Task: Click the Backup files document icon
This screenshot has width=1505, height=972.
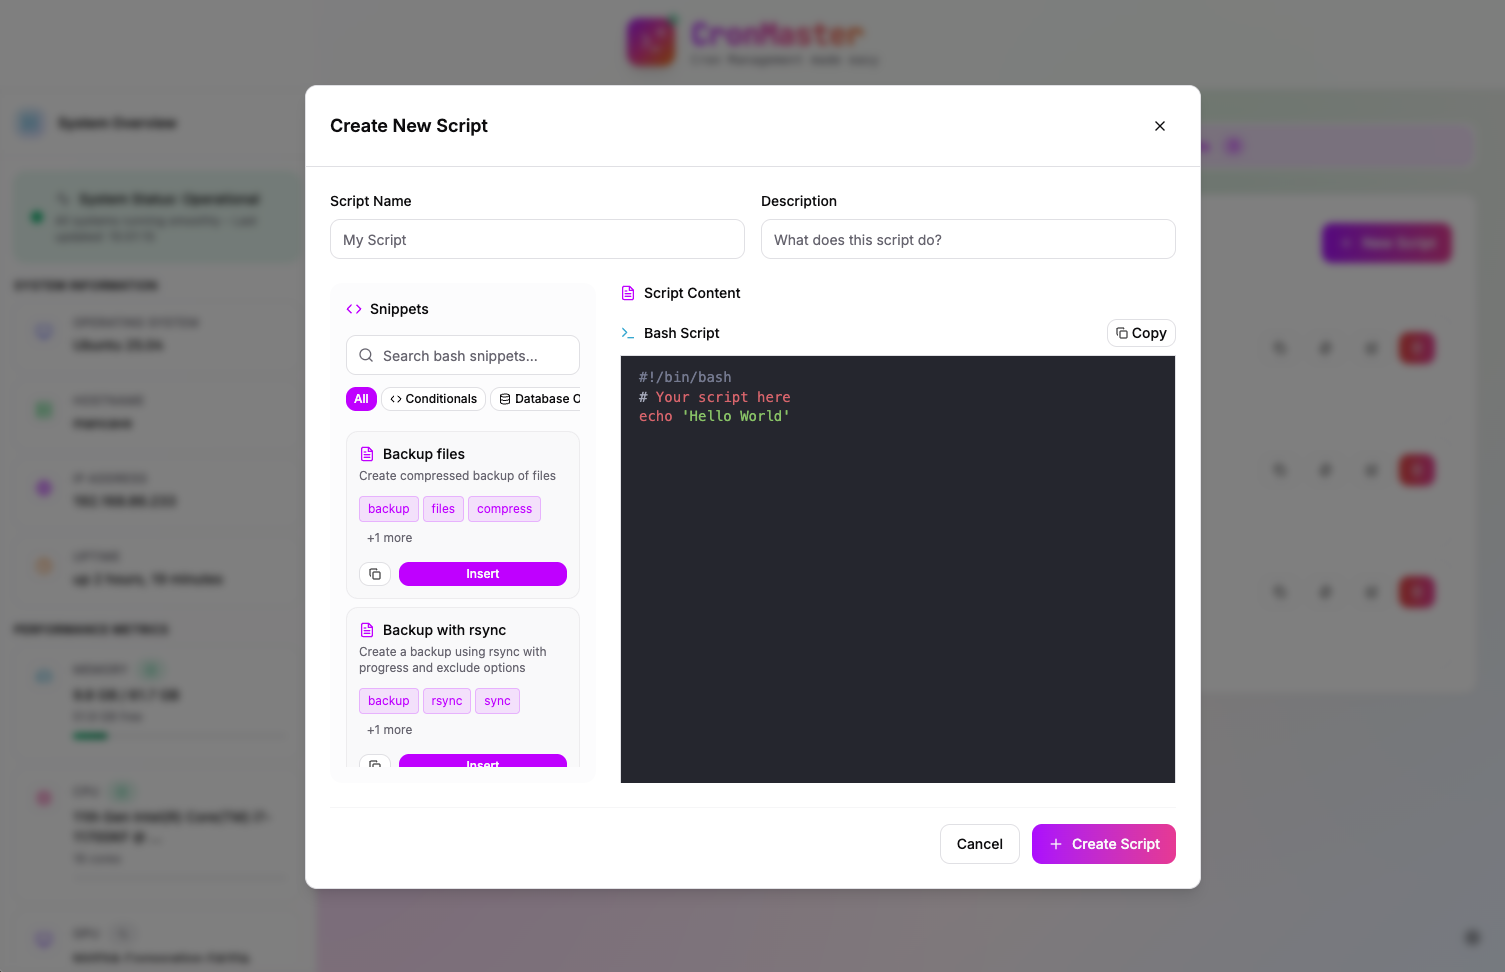Action: 367,454
